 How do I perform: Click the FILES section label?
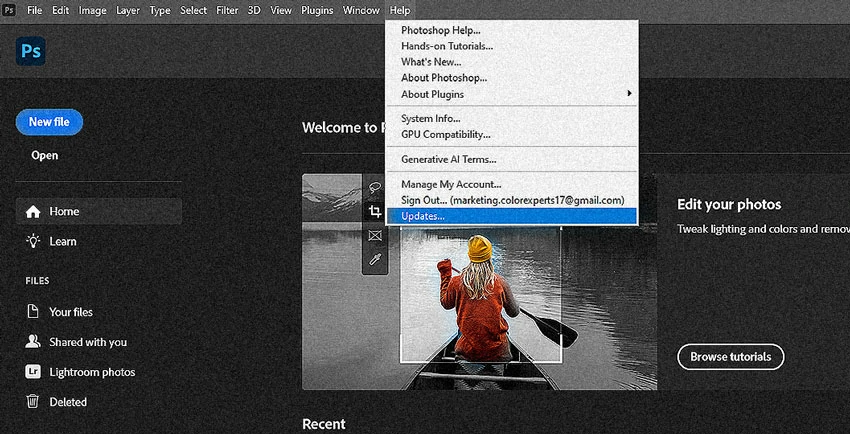coord(37,281)
